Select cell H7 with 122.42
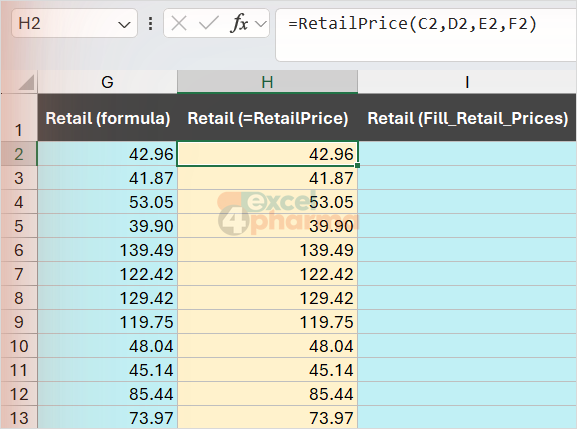577x429 pixels. [x=268, y=274]
